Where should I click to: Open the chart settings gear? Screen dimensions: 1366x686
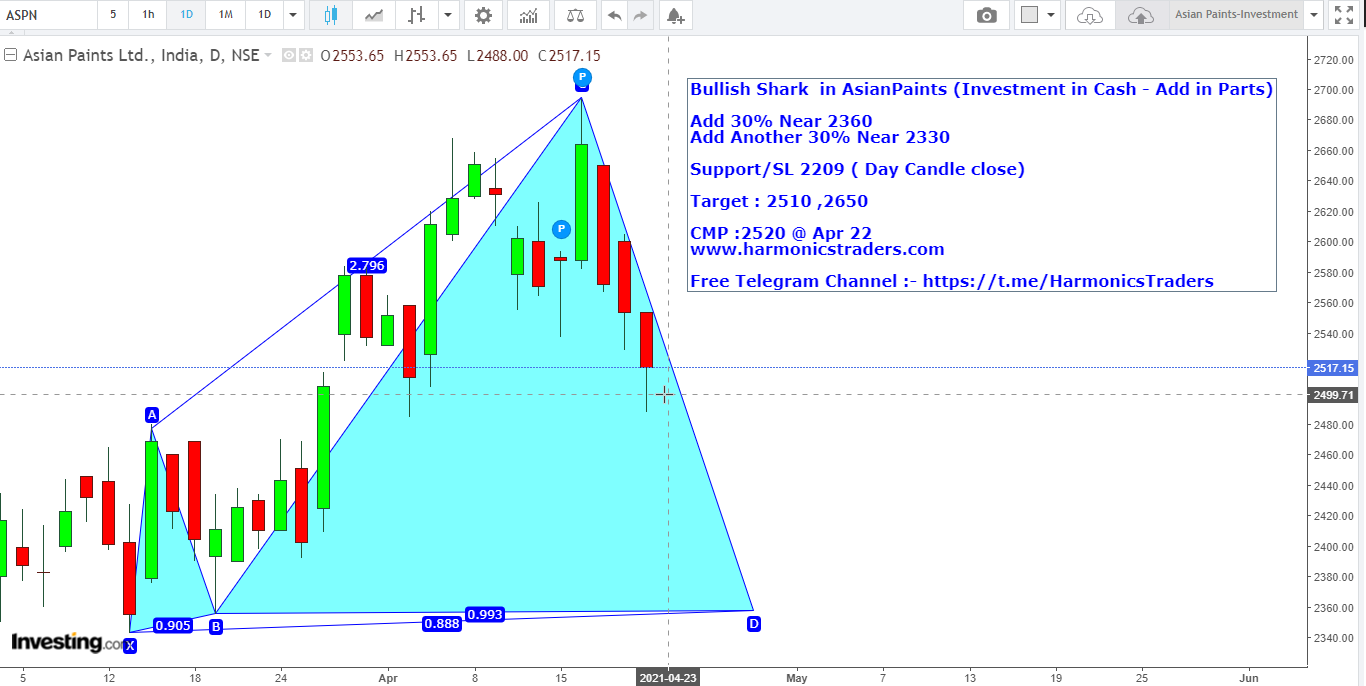coord(481,15)
